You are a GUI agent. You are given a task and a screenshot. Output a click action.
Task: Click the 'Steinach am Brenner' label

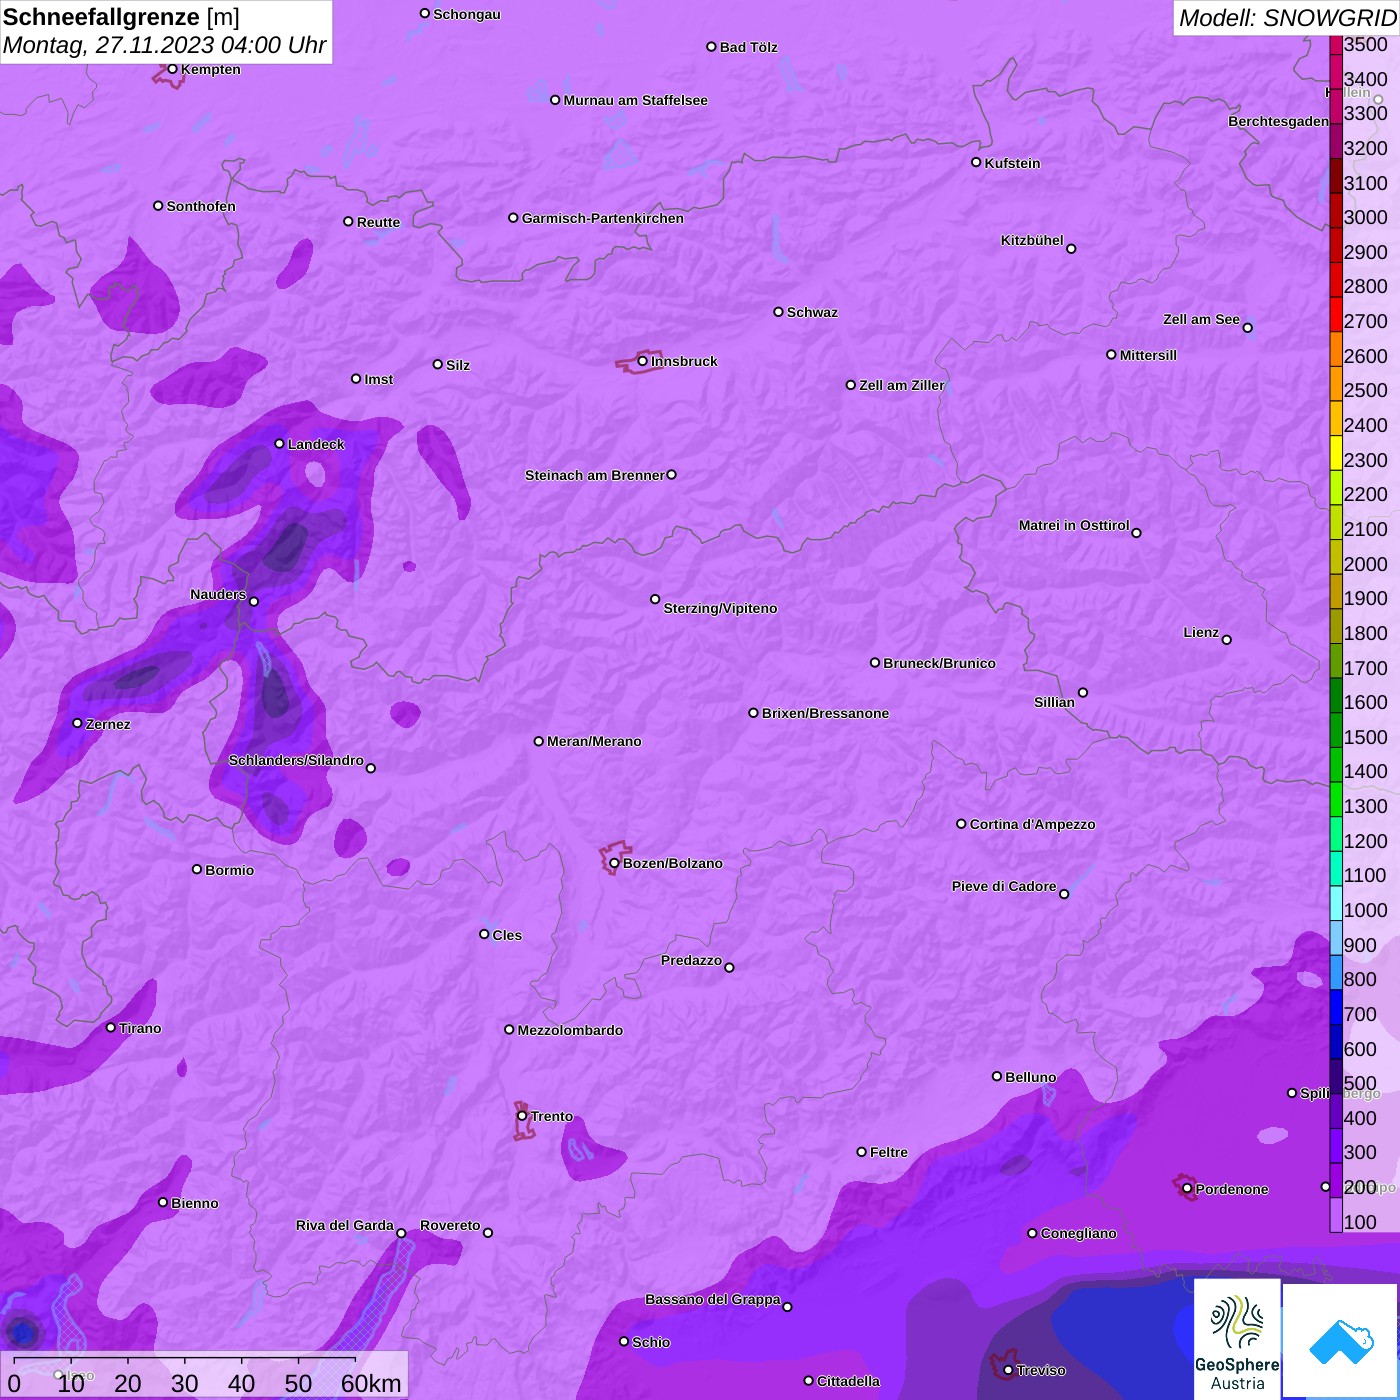tap(595, 475)
